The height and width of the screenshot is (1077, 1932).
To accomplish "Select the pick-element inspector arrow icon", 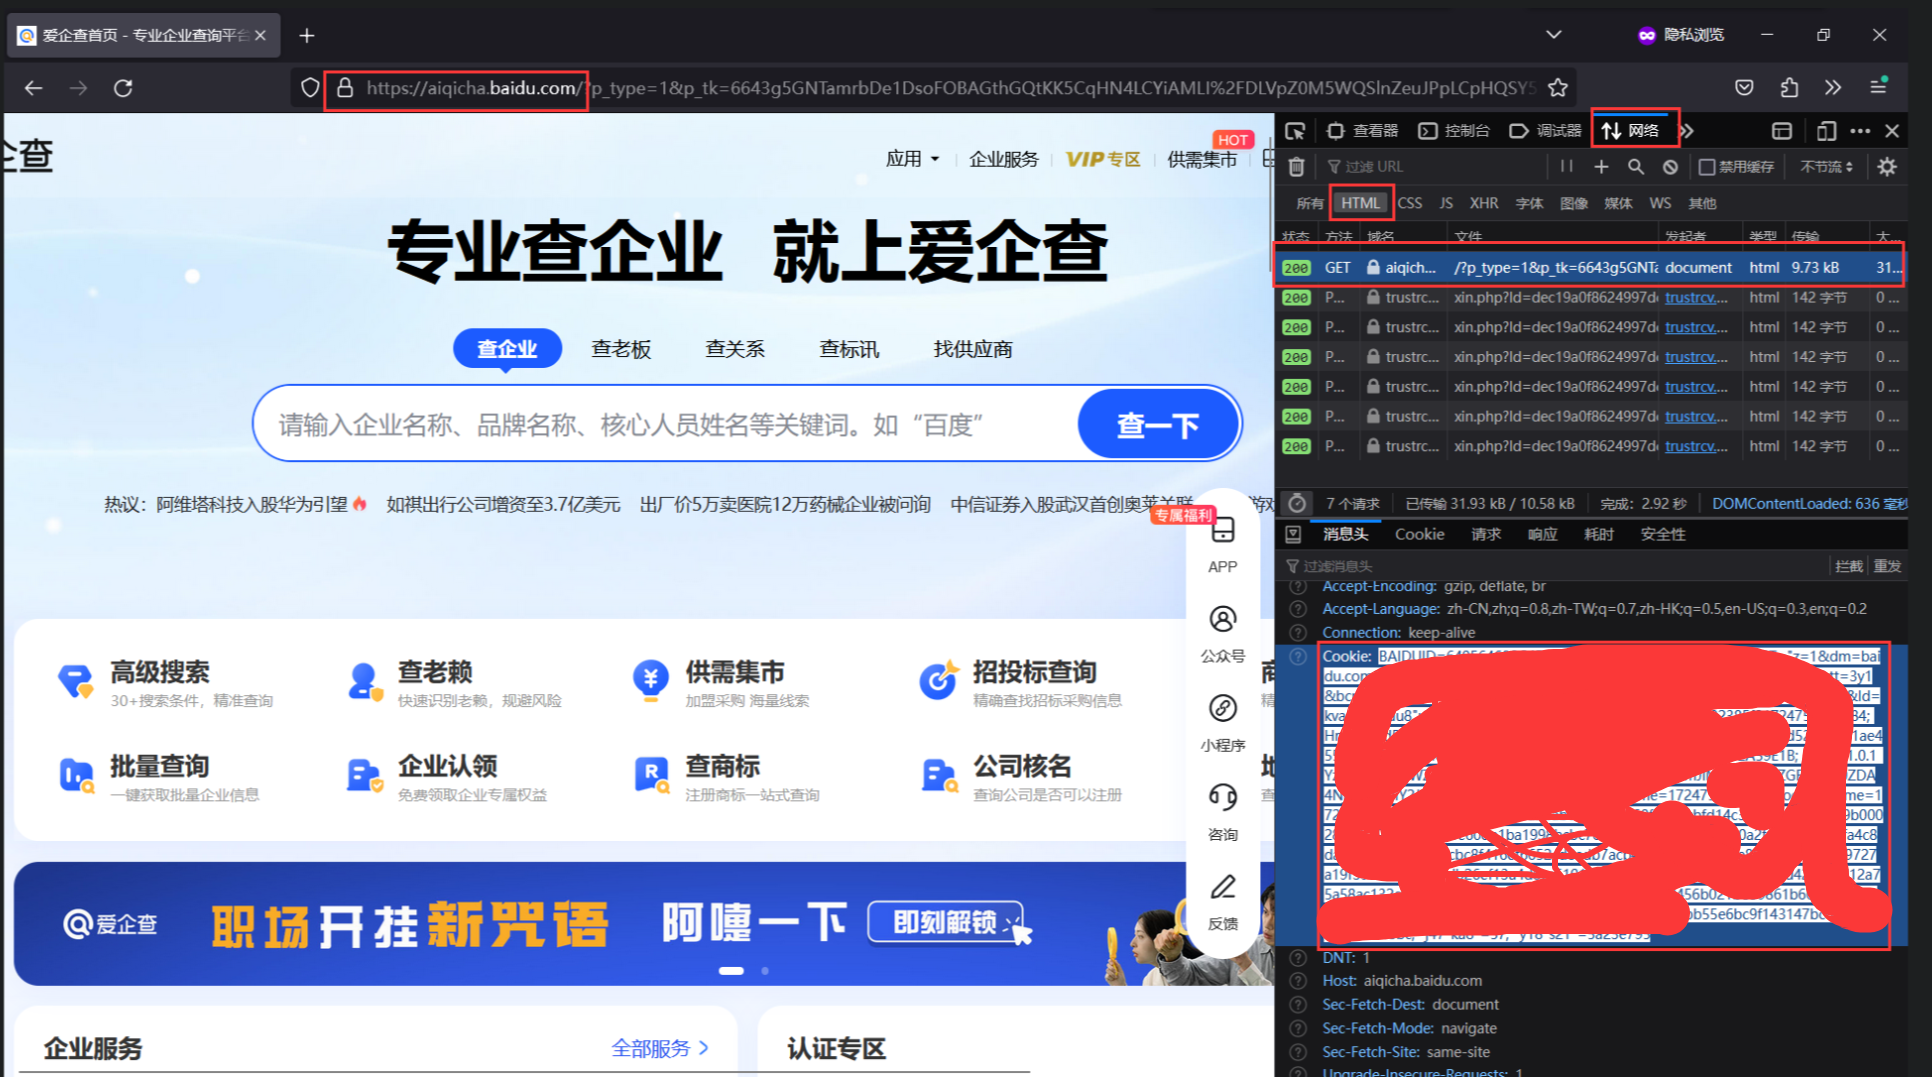I will click(1296, 130).
